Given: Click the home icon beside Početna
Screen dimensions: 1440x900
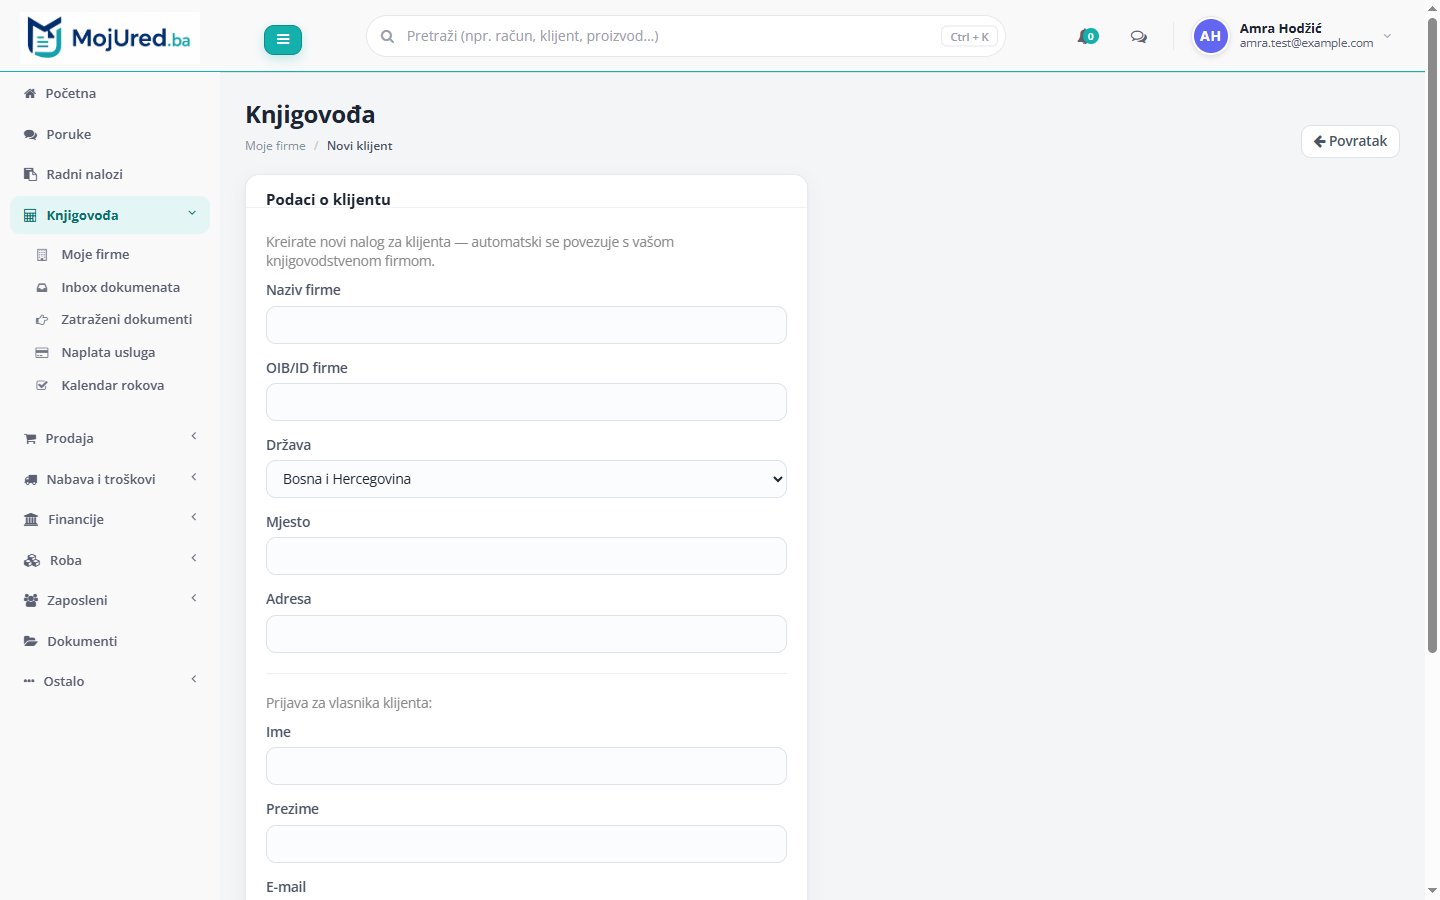Looking at the screenshot, I should tap(30, 93).
